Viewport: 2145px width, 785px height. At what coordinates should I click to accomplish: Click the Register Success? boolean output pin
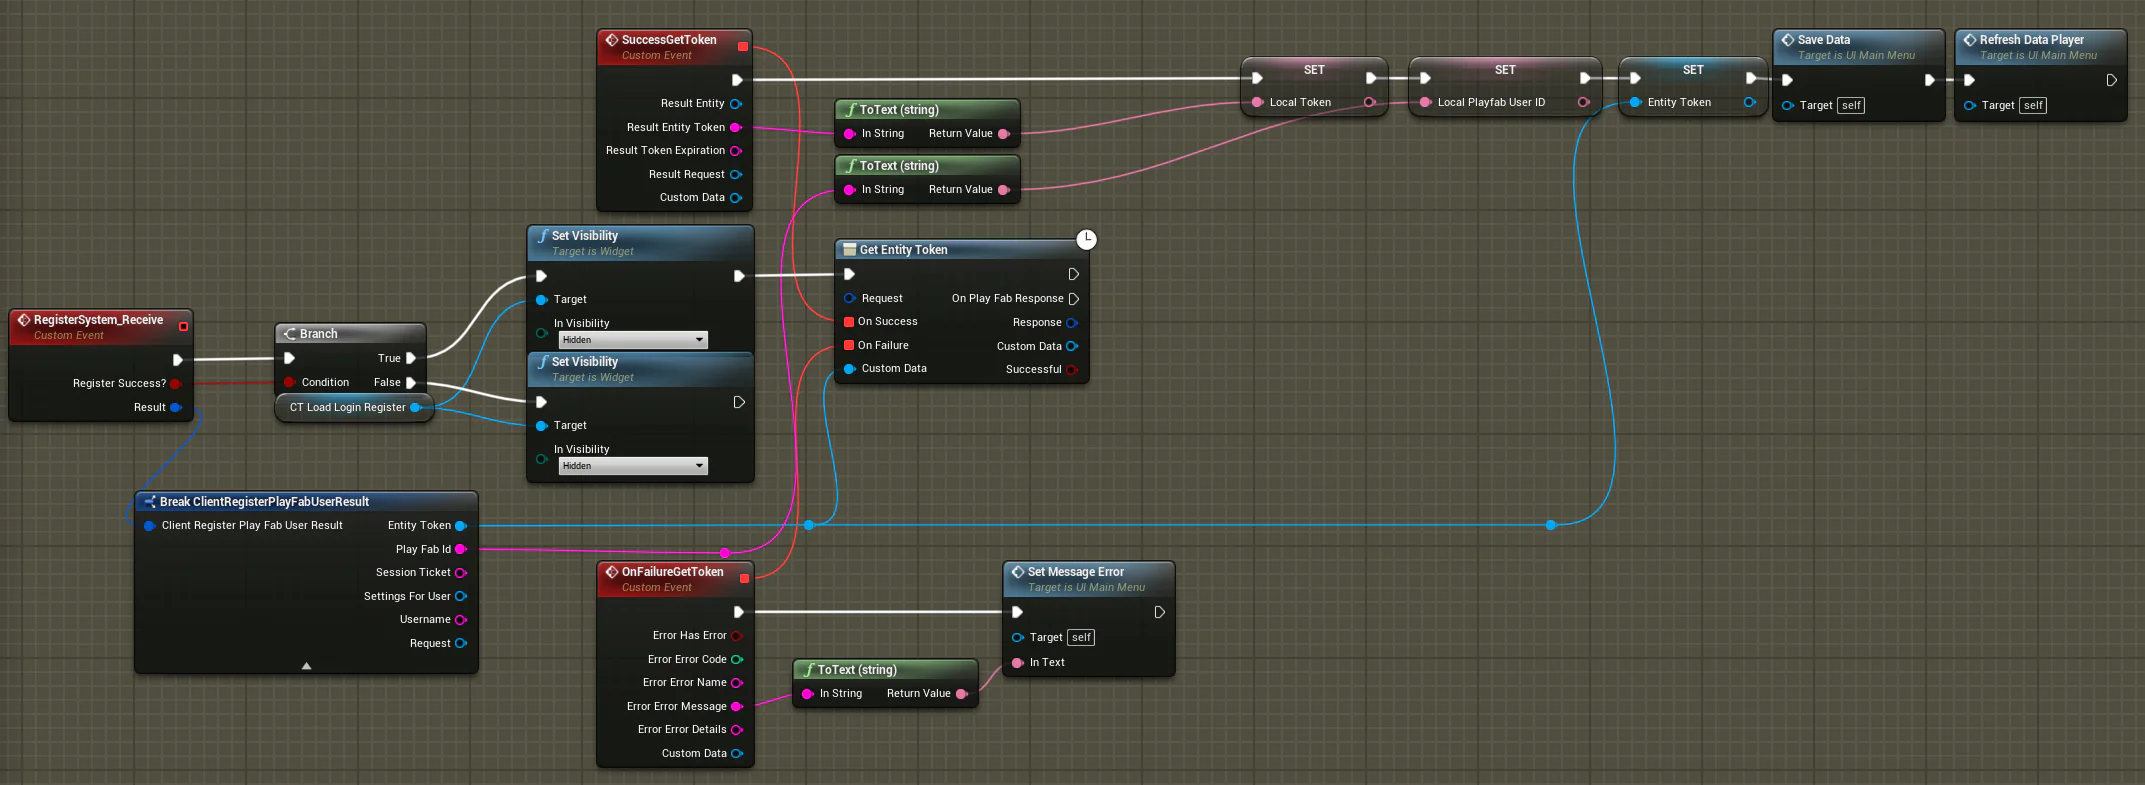(x=175, y=383)
